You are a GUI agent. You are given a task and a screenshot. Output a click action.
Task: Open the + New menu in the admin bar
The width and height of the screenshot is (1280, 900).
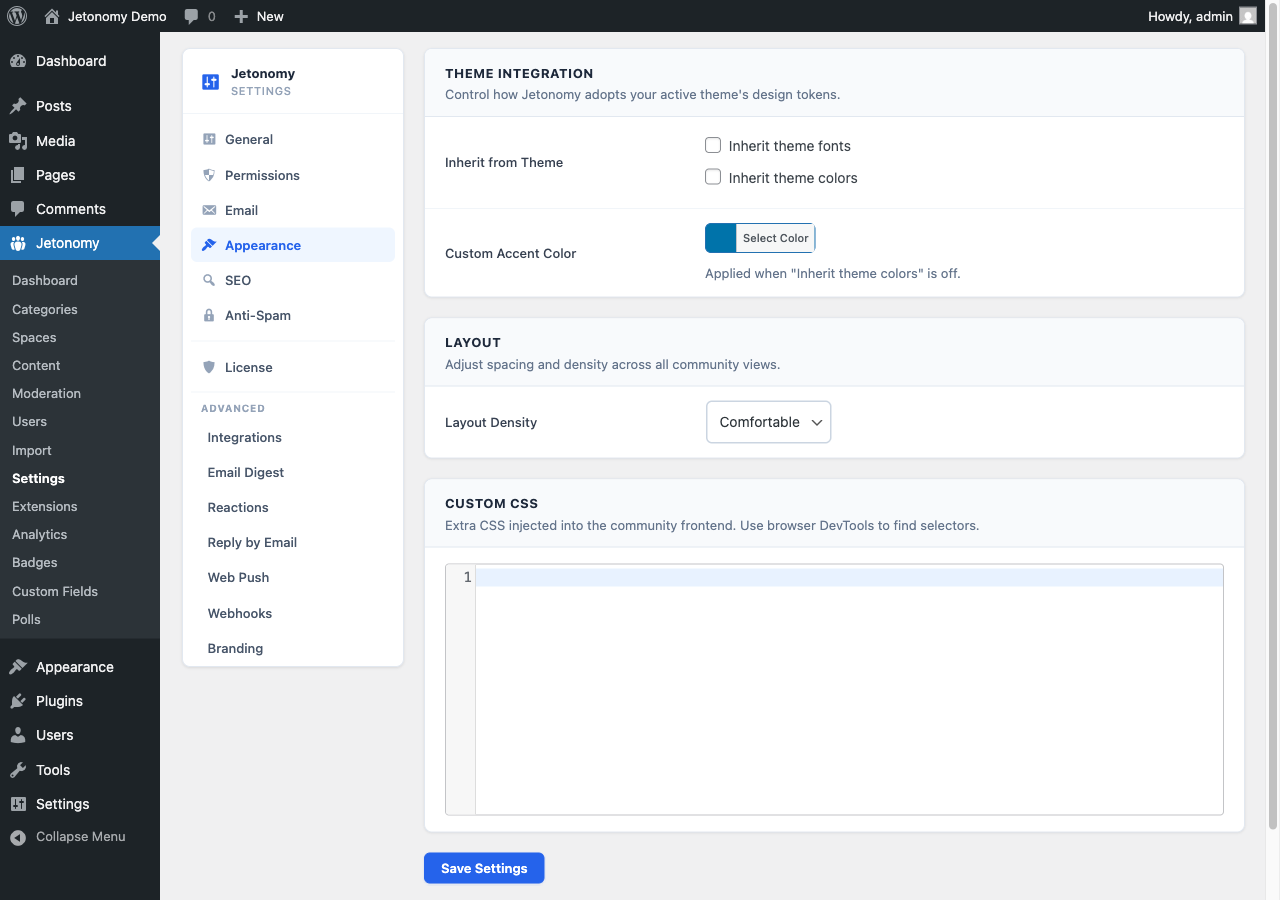point(258,15)
